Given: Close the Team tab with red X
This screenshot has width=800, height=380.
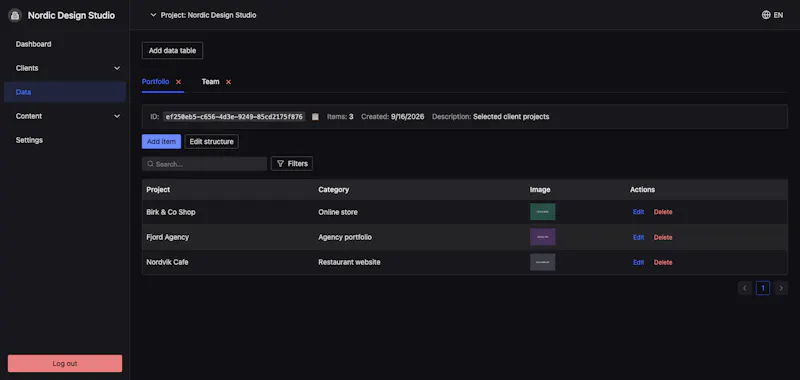Looking at the screenshot, I should pyautogui.click(x=229, y=82).
